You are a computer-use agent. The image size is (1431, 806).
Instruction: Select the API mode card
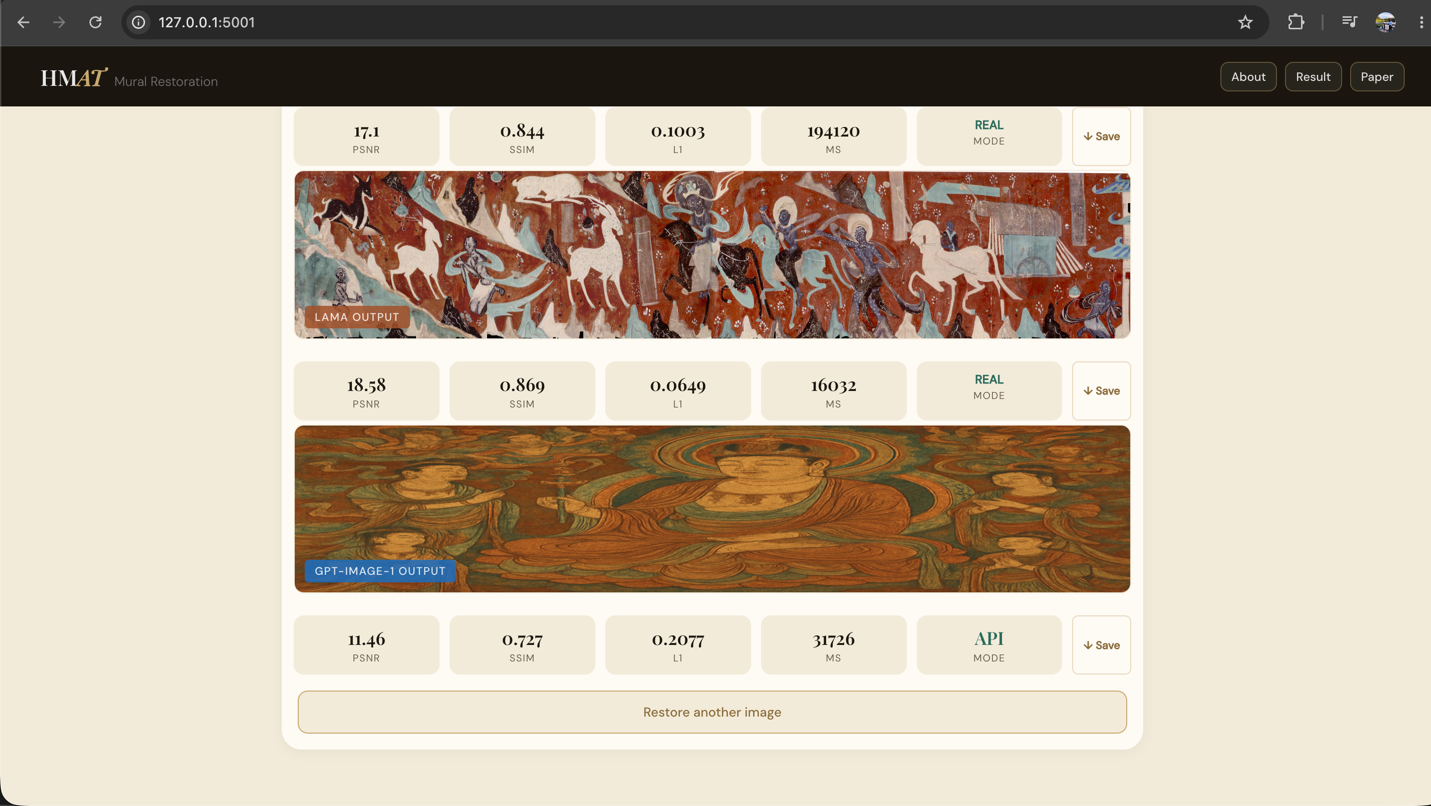pos(989,645)
